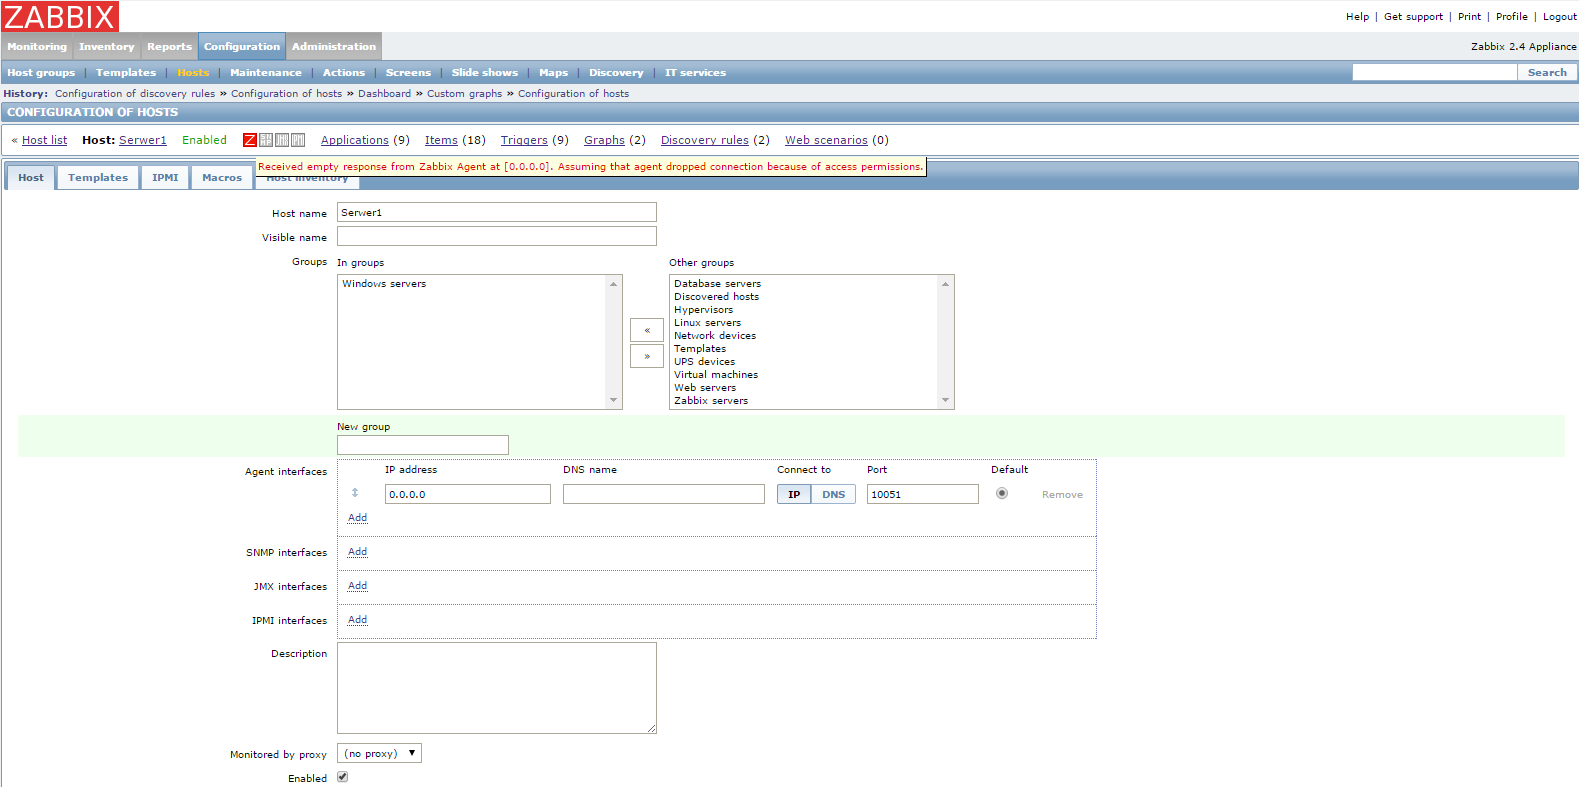Click the IPMI availability status icon

[x=298, y=140]
